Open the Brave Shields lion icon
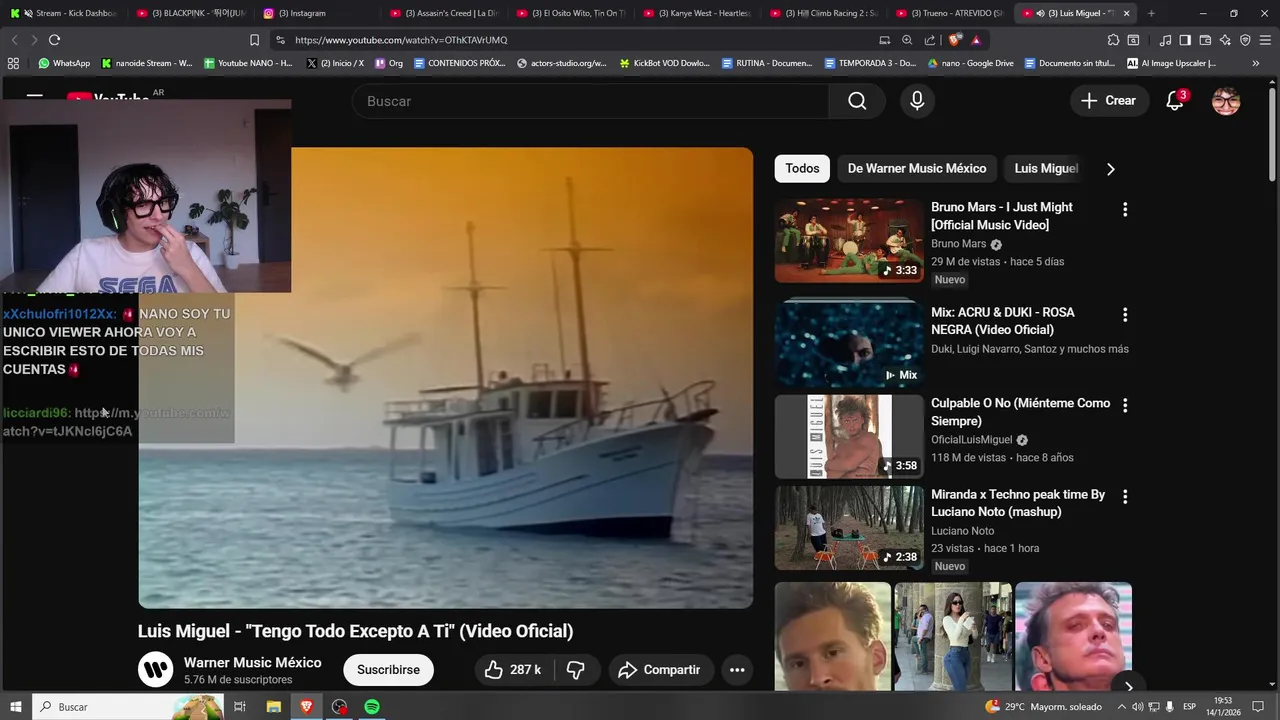Screen dimensions: 1280x720 955,40
